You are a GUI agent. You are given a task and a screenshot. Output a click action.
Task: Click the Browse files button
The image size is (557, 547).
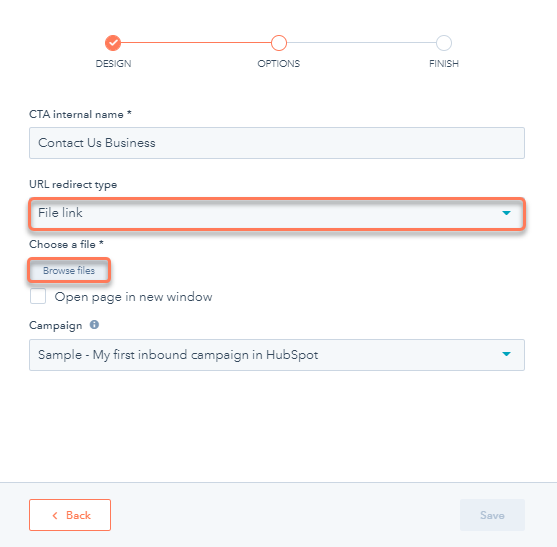pyautogui.click(x=69, y=271)
